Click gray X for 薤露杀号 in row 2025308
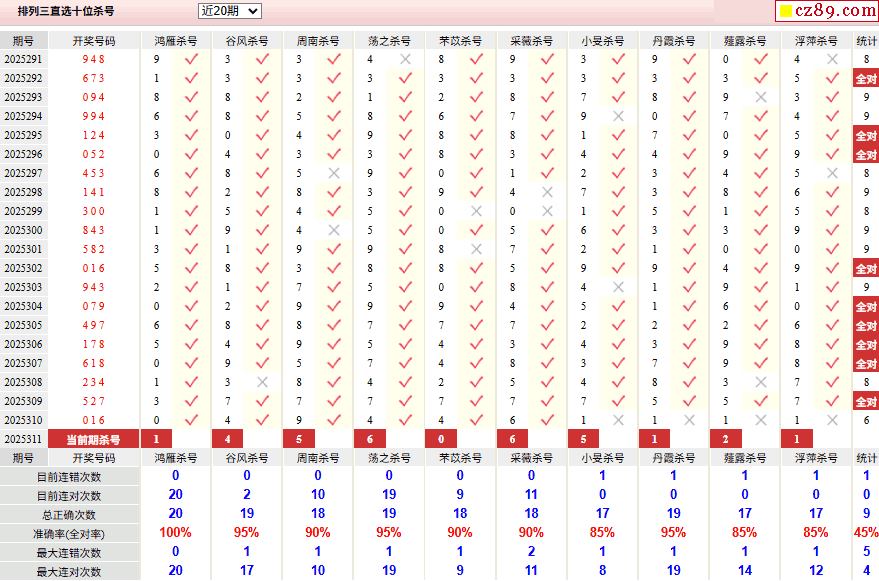 coord(761,382)
